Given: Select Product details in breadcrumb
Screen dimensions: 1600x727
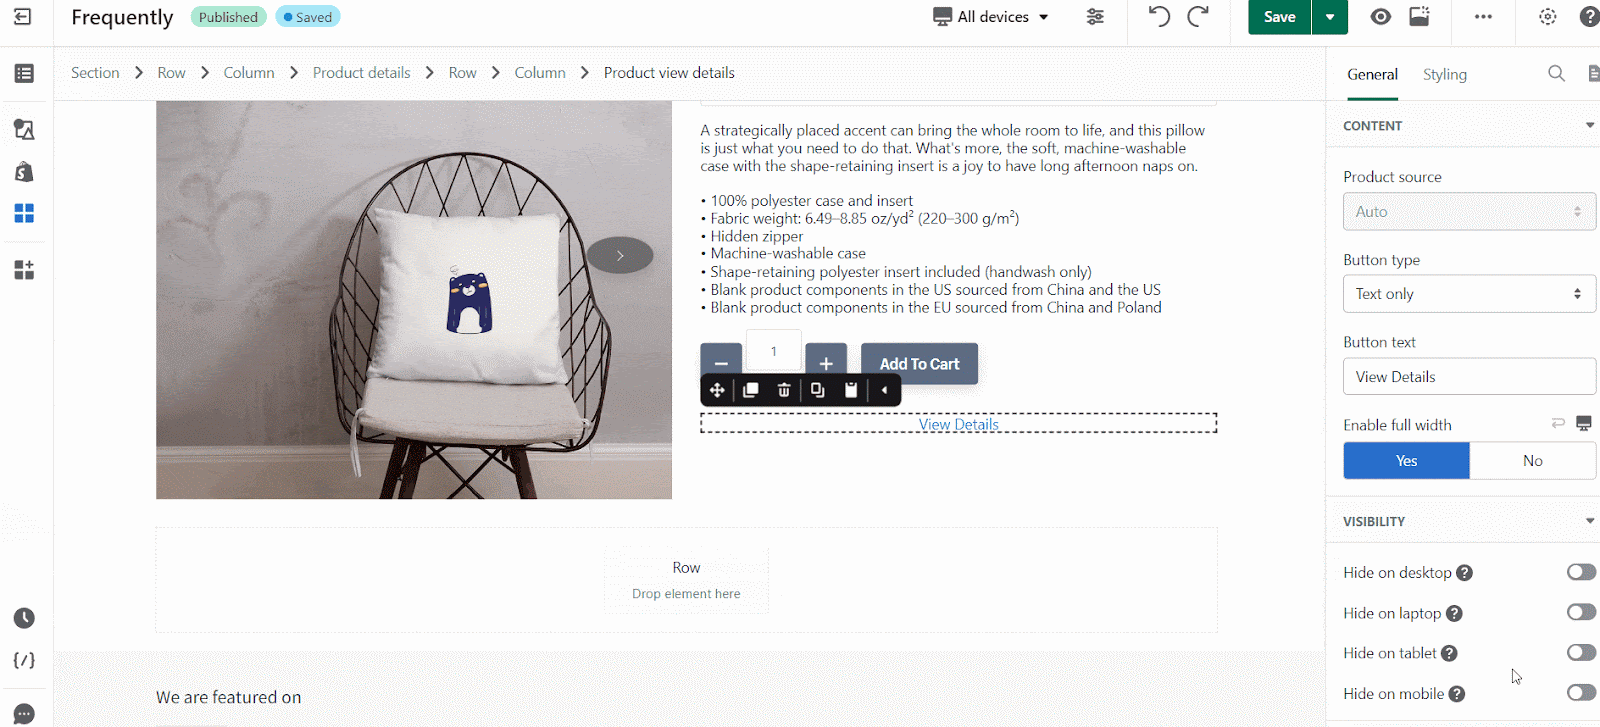Looking at the screenshot, I should point(361,73).
